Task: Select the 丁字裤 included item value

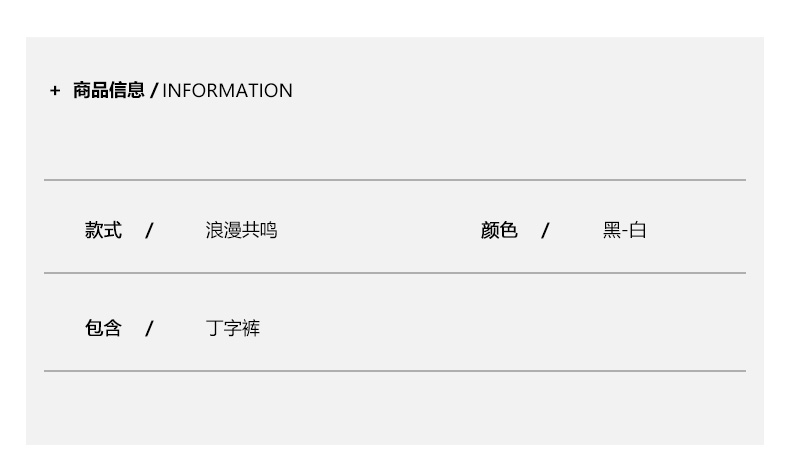Action: click(x=233, y=329)
